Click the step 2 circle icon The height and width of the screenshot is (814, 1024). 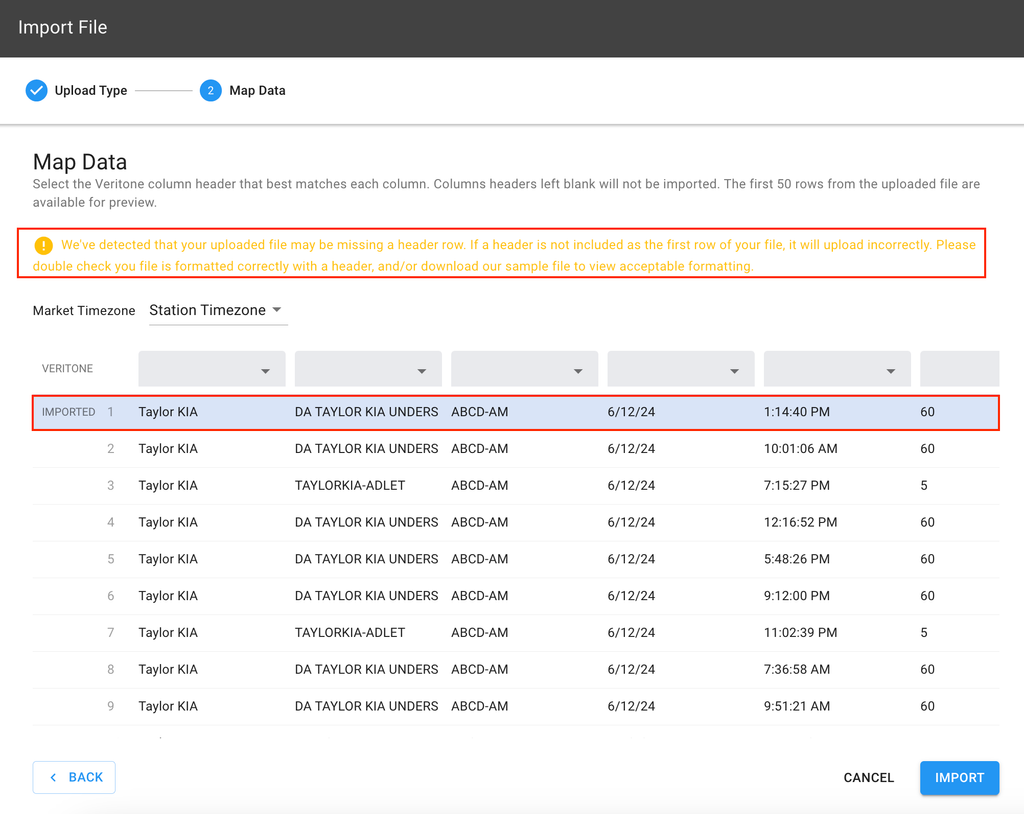(210, 90)
